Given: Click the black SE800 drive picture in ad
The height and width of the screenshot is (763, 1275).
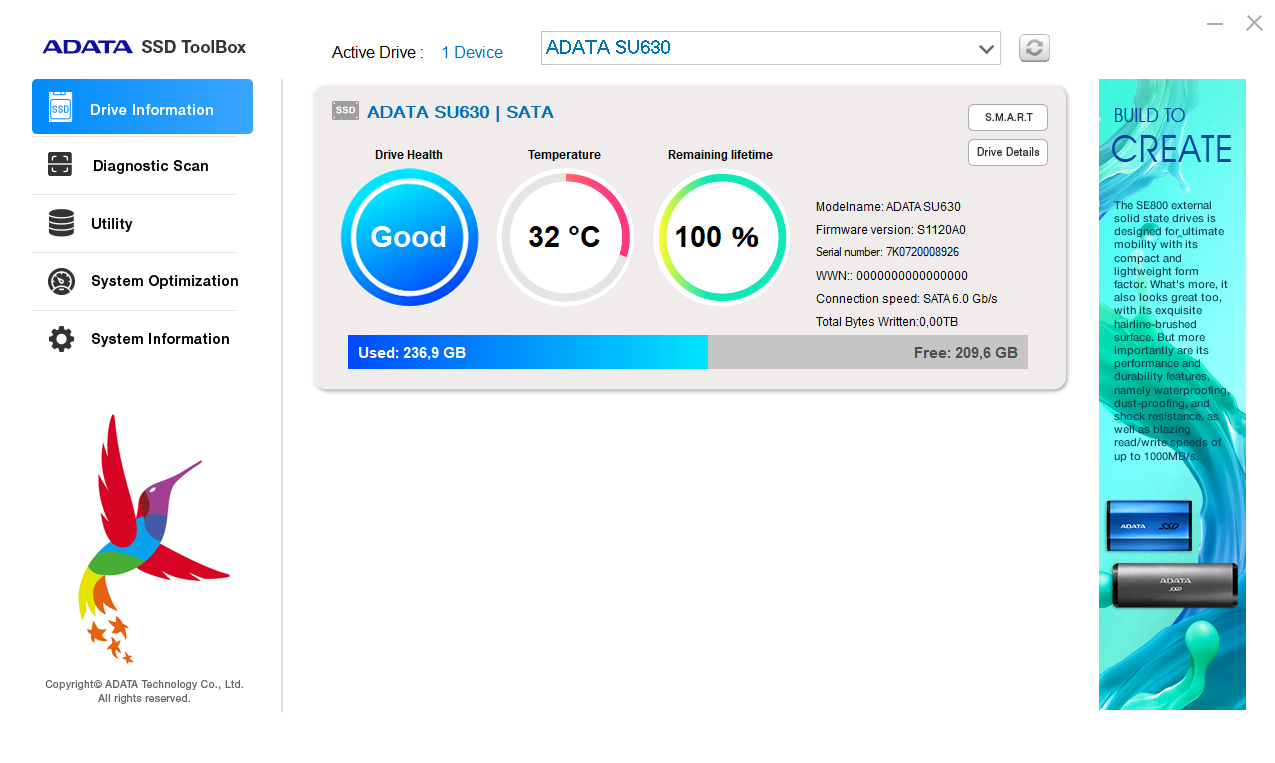Looking at the screenshot, I should click(x=1175, y=585).
